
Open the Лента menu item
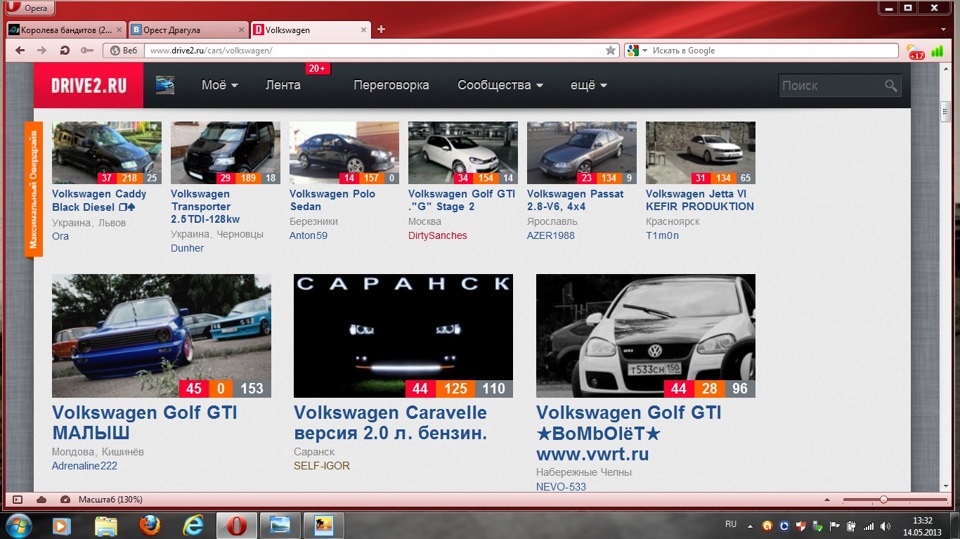(283, 85)
